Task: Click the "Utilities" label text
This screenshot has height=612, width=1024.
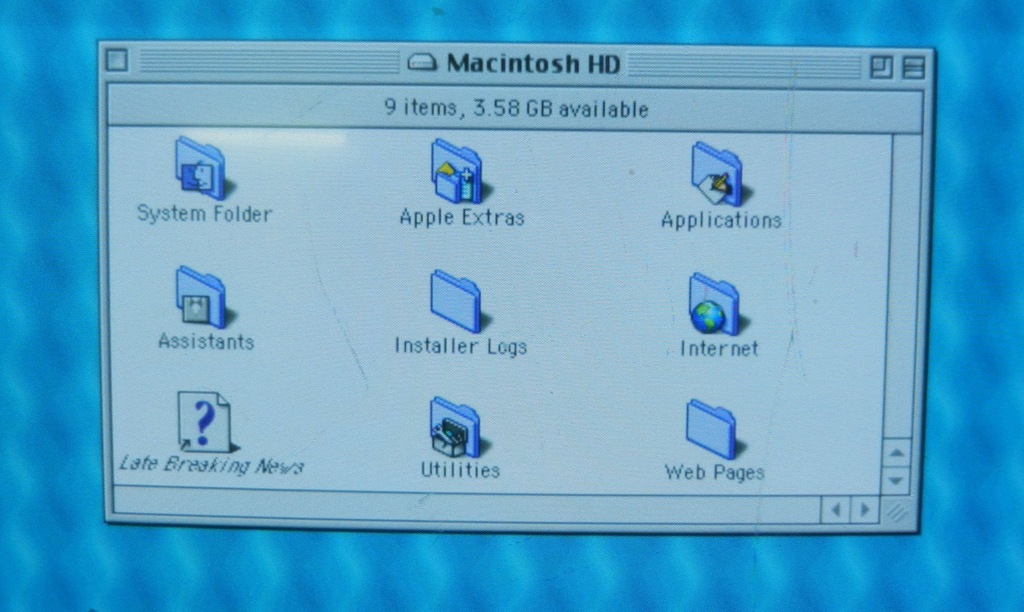Action: (460, 470)
